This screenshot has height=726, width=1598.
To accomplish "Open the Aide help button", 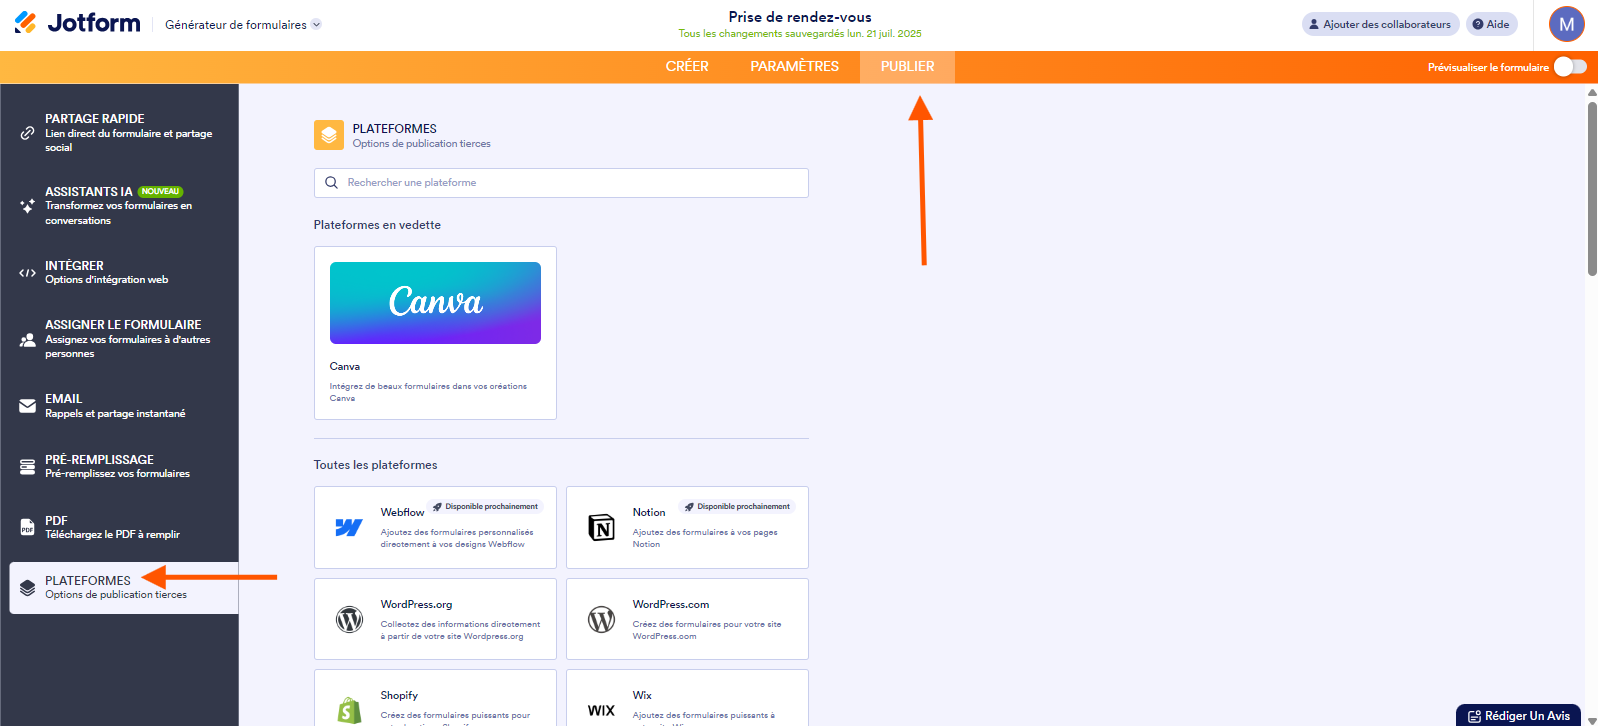I will [1491, 24].
